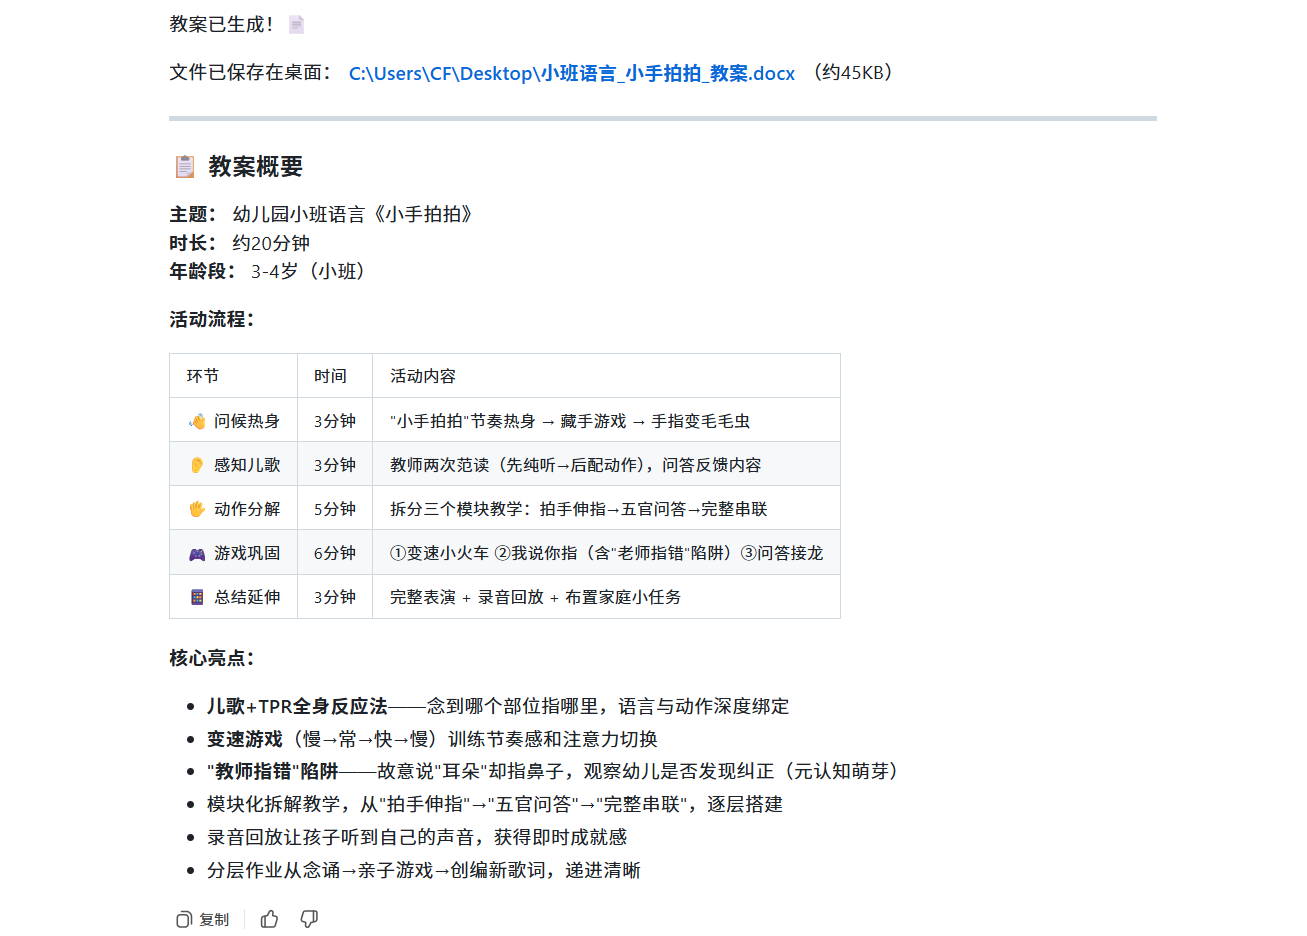The width and height of the screenshot is (1307, 936).
Task: Click the 5分钟 time cell
Action: pos(335,509)
